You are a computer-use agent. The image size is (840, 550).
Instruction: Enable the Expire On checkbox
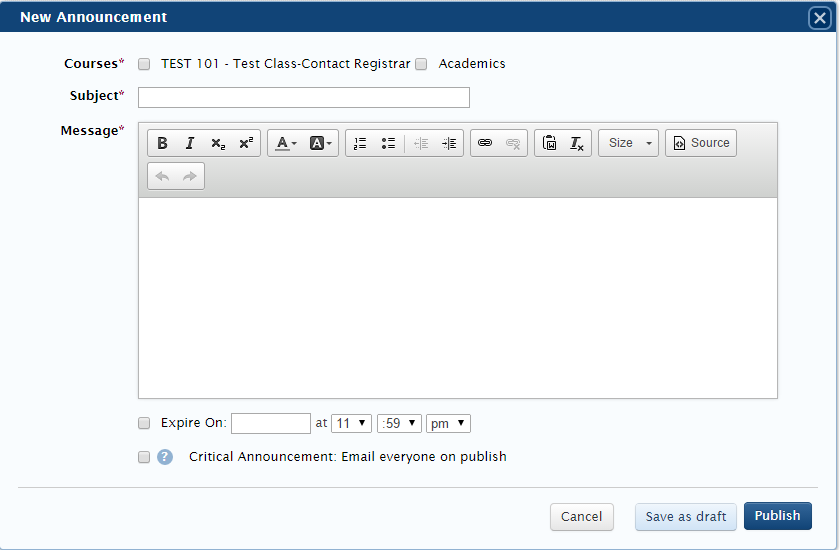[144, 423]
